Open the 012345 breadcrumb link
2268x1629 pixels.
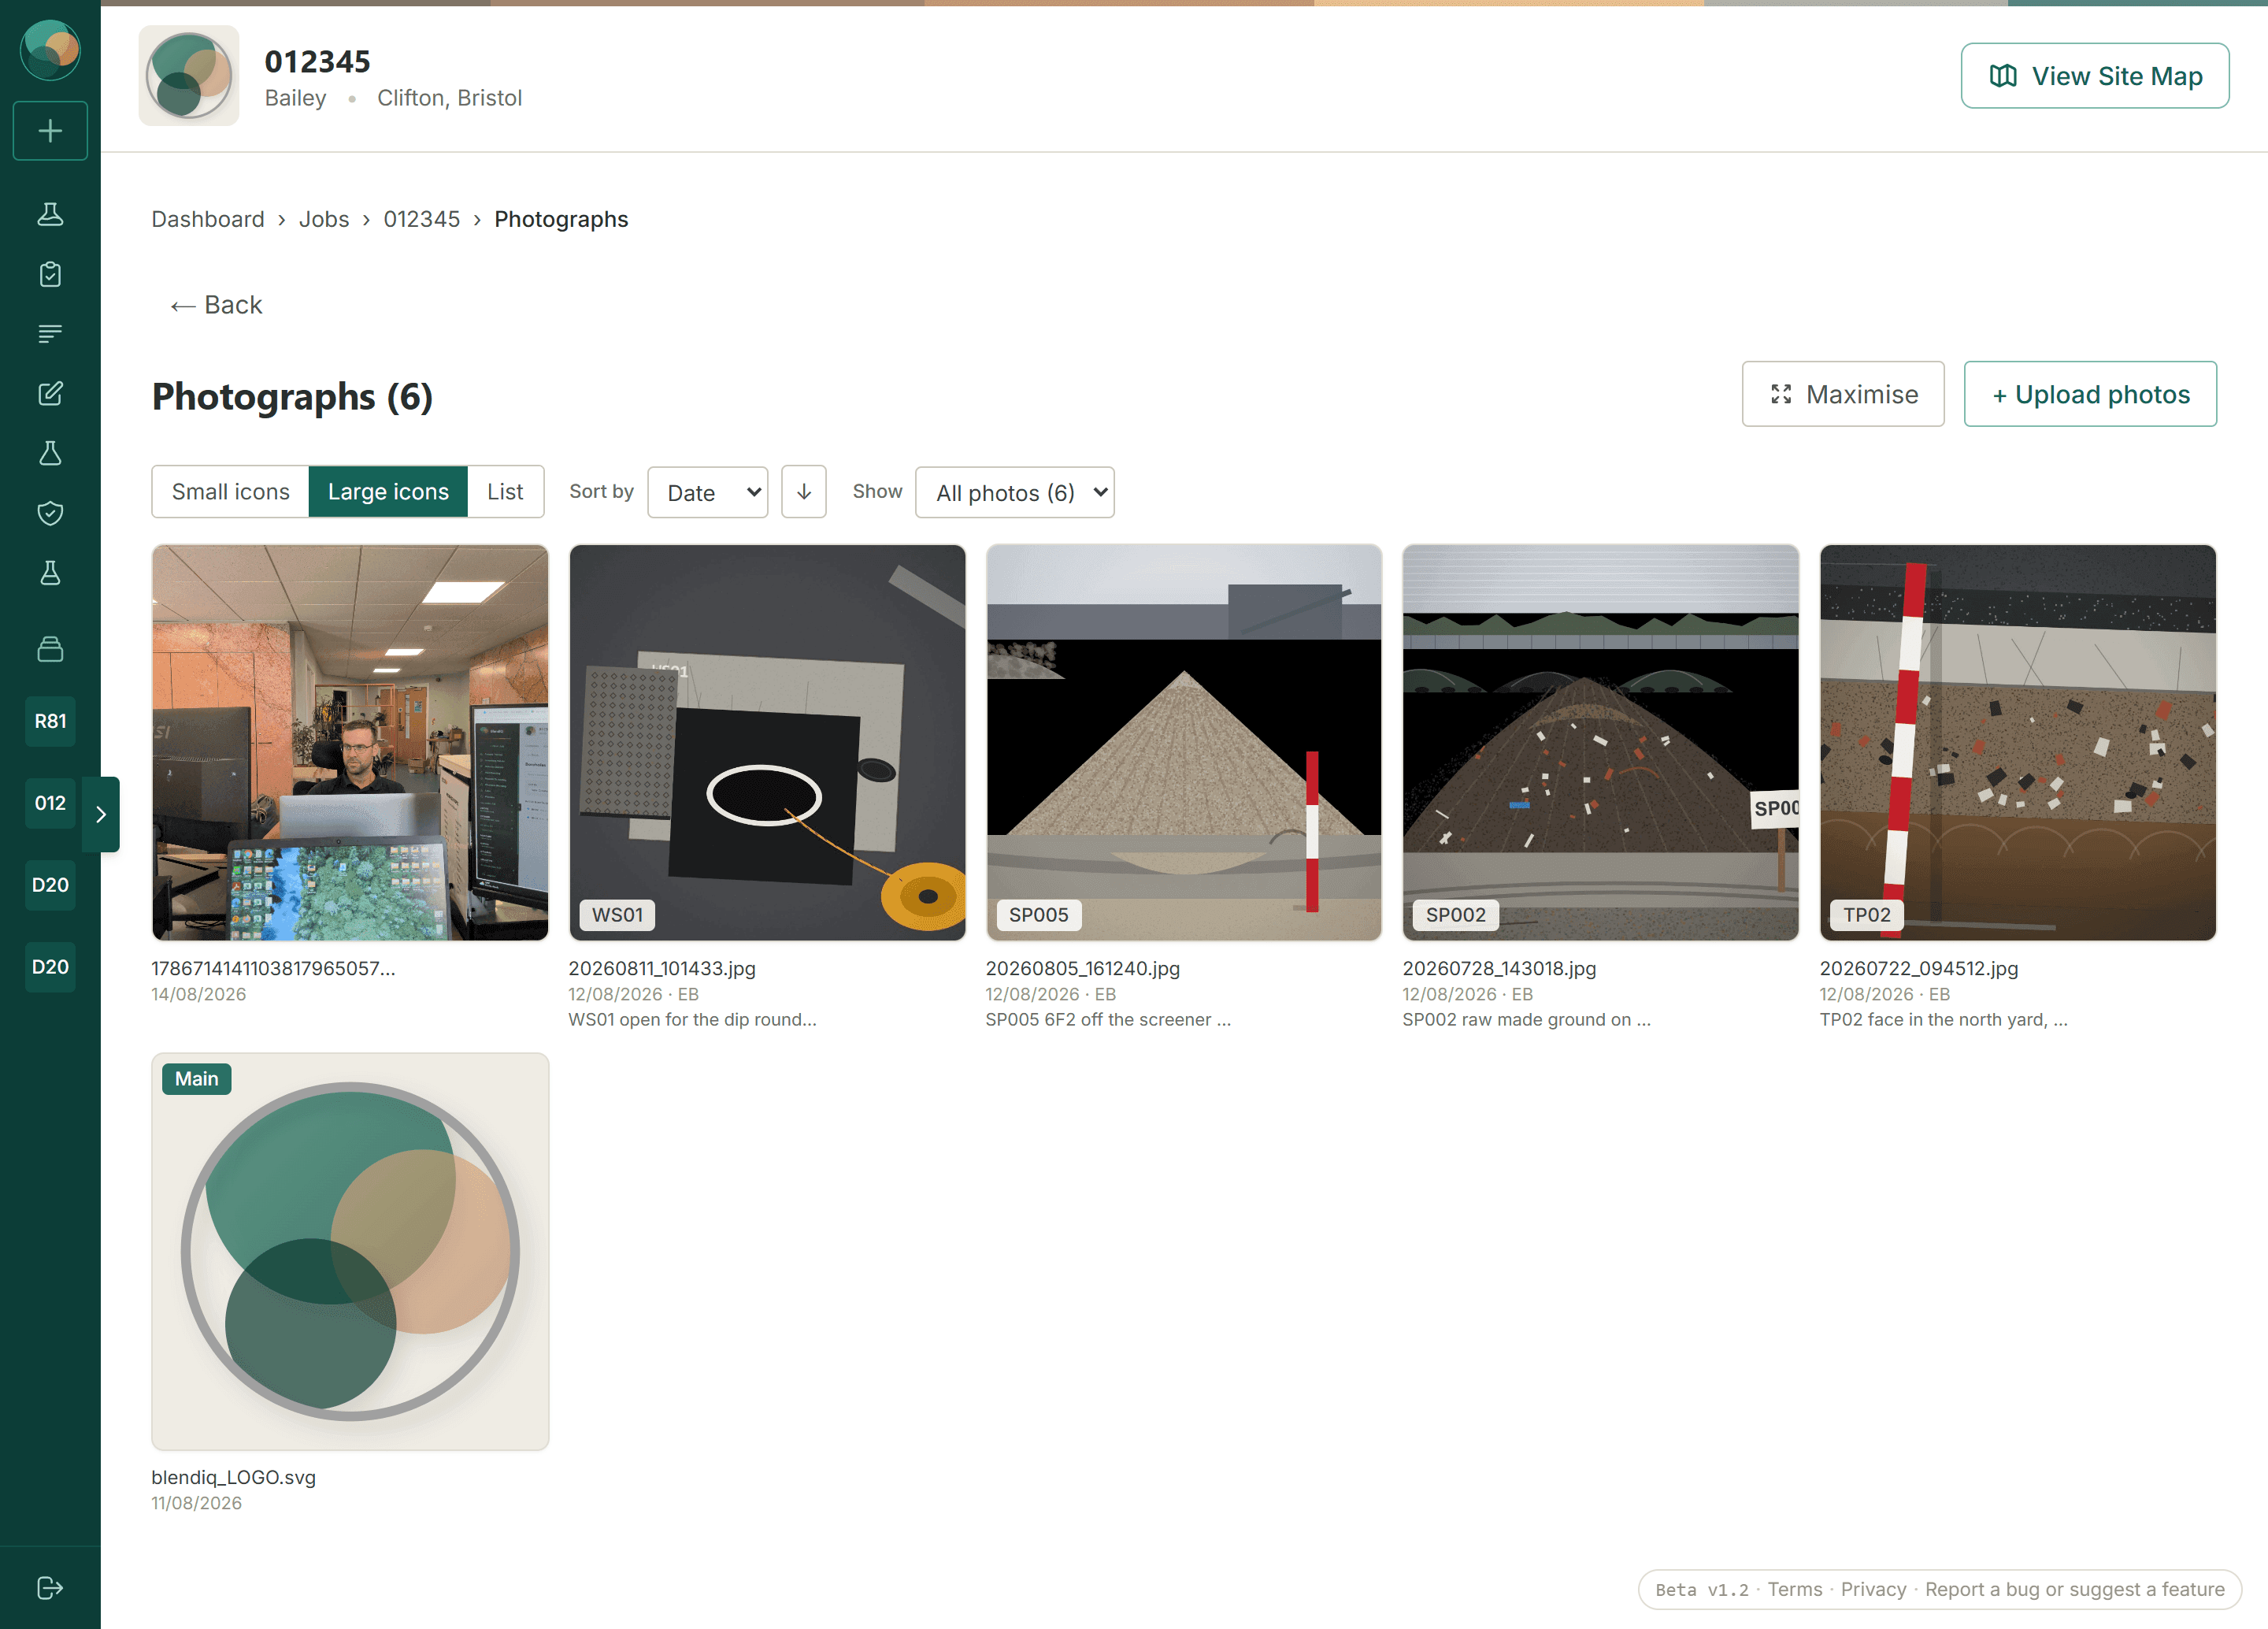coord(422,219)
